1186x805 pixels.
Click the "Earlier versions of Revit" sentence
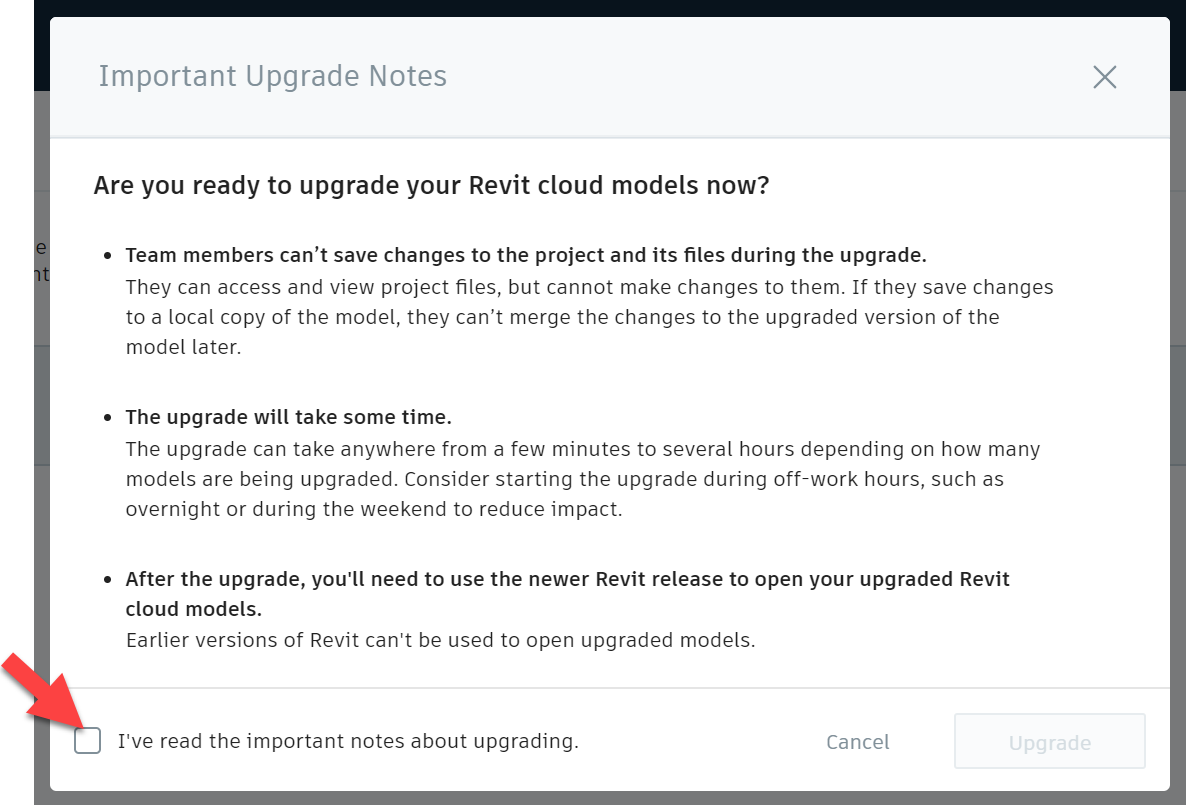tap(440, 640)
